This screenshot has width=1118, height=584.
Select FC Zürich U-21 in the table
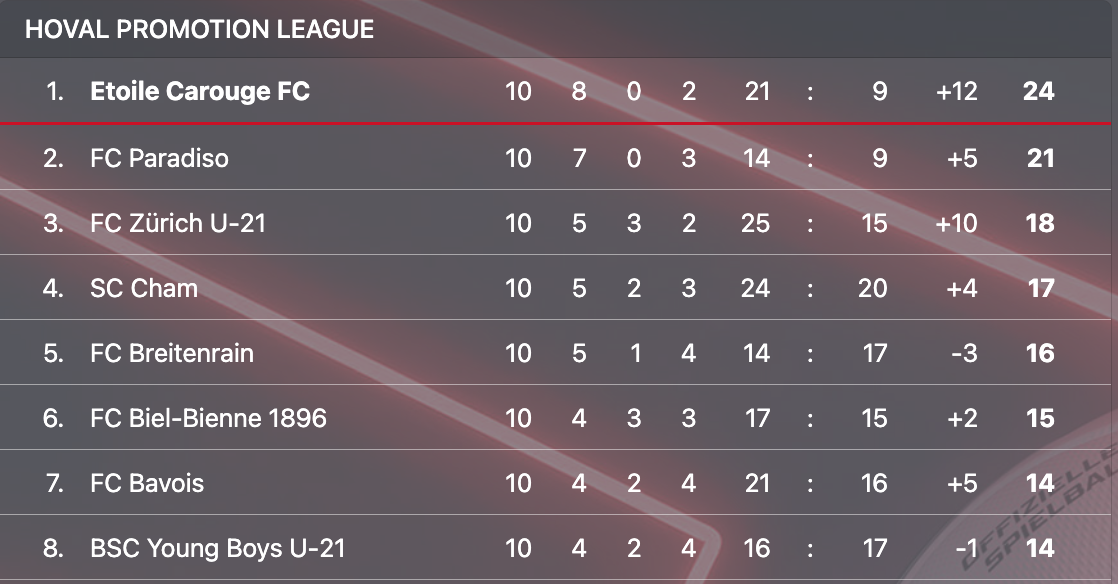coord(178,223)
